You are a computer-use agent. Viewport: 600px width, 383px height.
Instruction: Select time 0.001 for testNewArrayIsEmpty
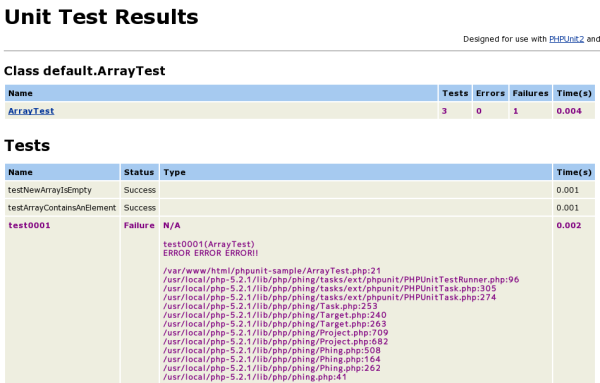(x=567, y=190)
